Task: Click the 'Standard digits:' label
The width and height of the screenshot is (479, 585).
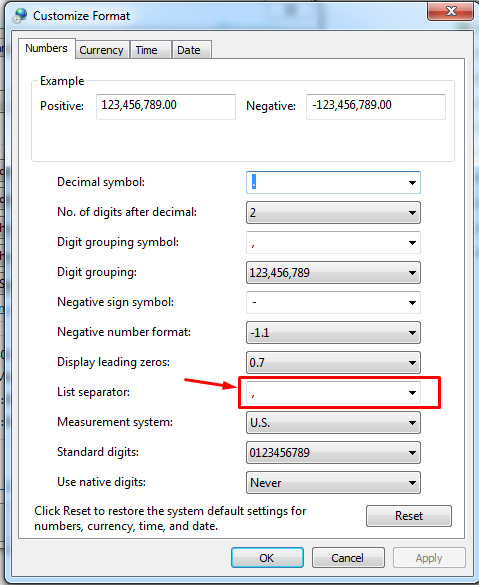Action: click(98, 452)
